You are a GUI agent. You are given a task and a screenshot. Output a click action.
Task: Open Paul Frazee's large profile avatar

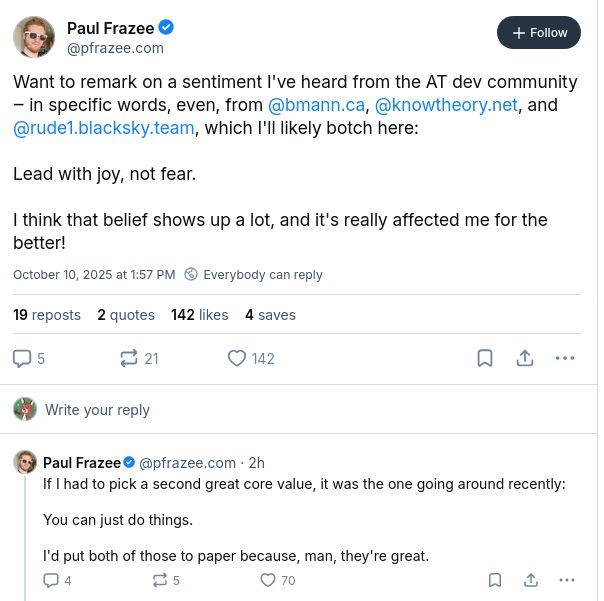coord(34,37)
